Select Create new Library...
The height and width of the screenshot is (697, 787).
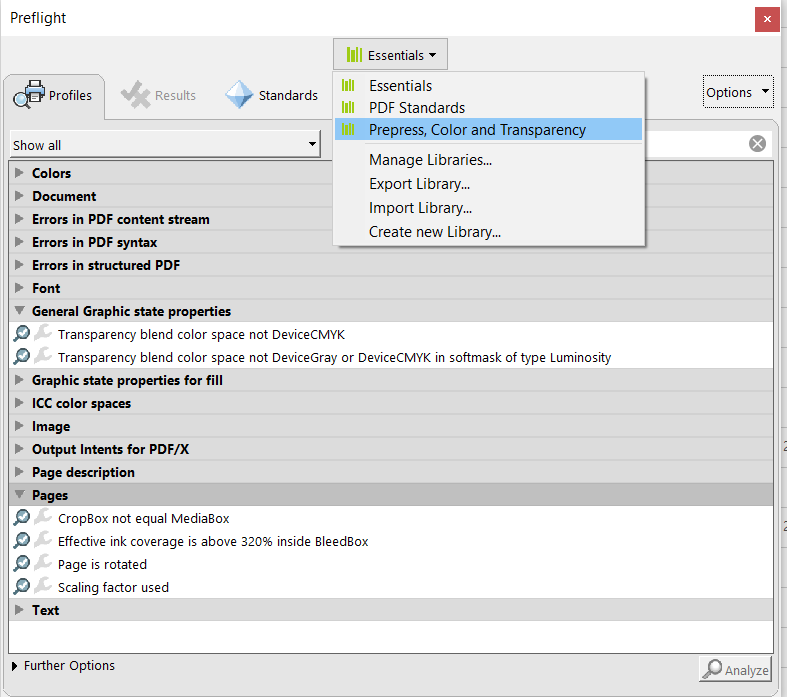488,232
